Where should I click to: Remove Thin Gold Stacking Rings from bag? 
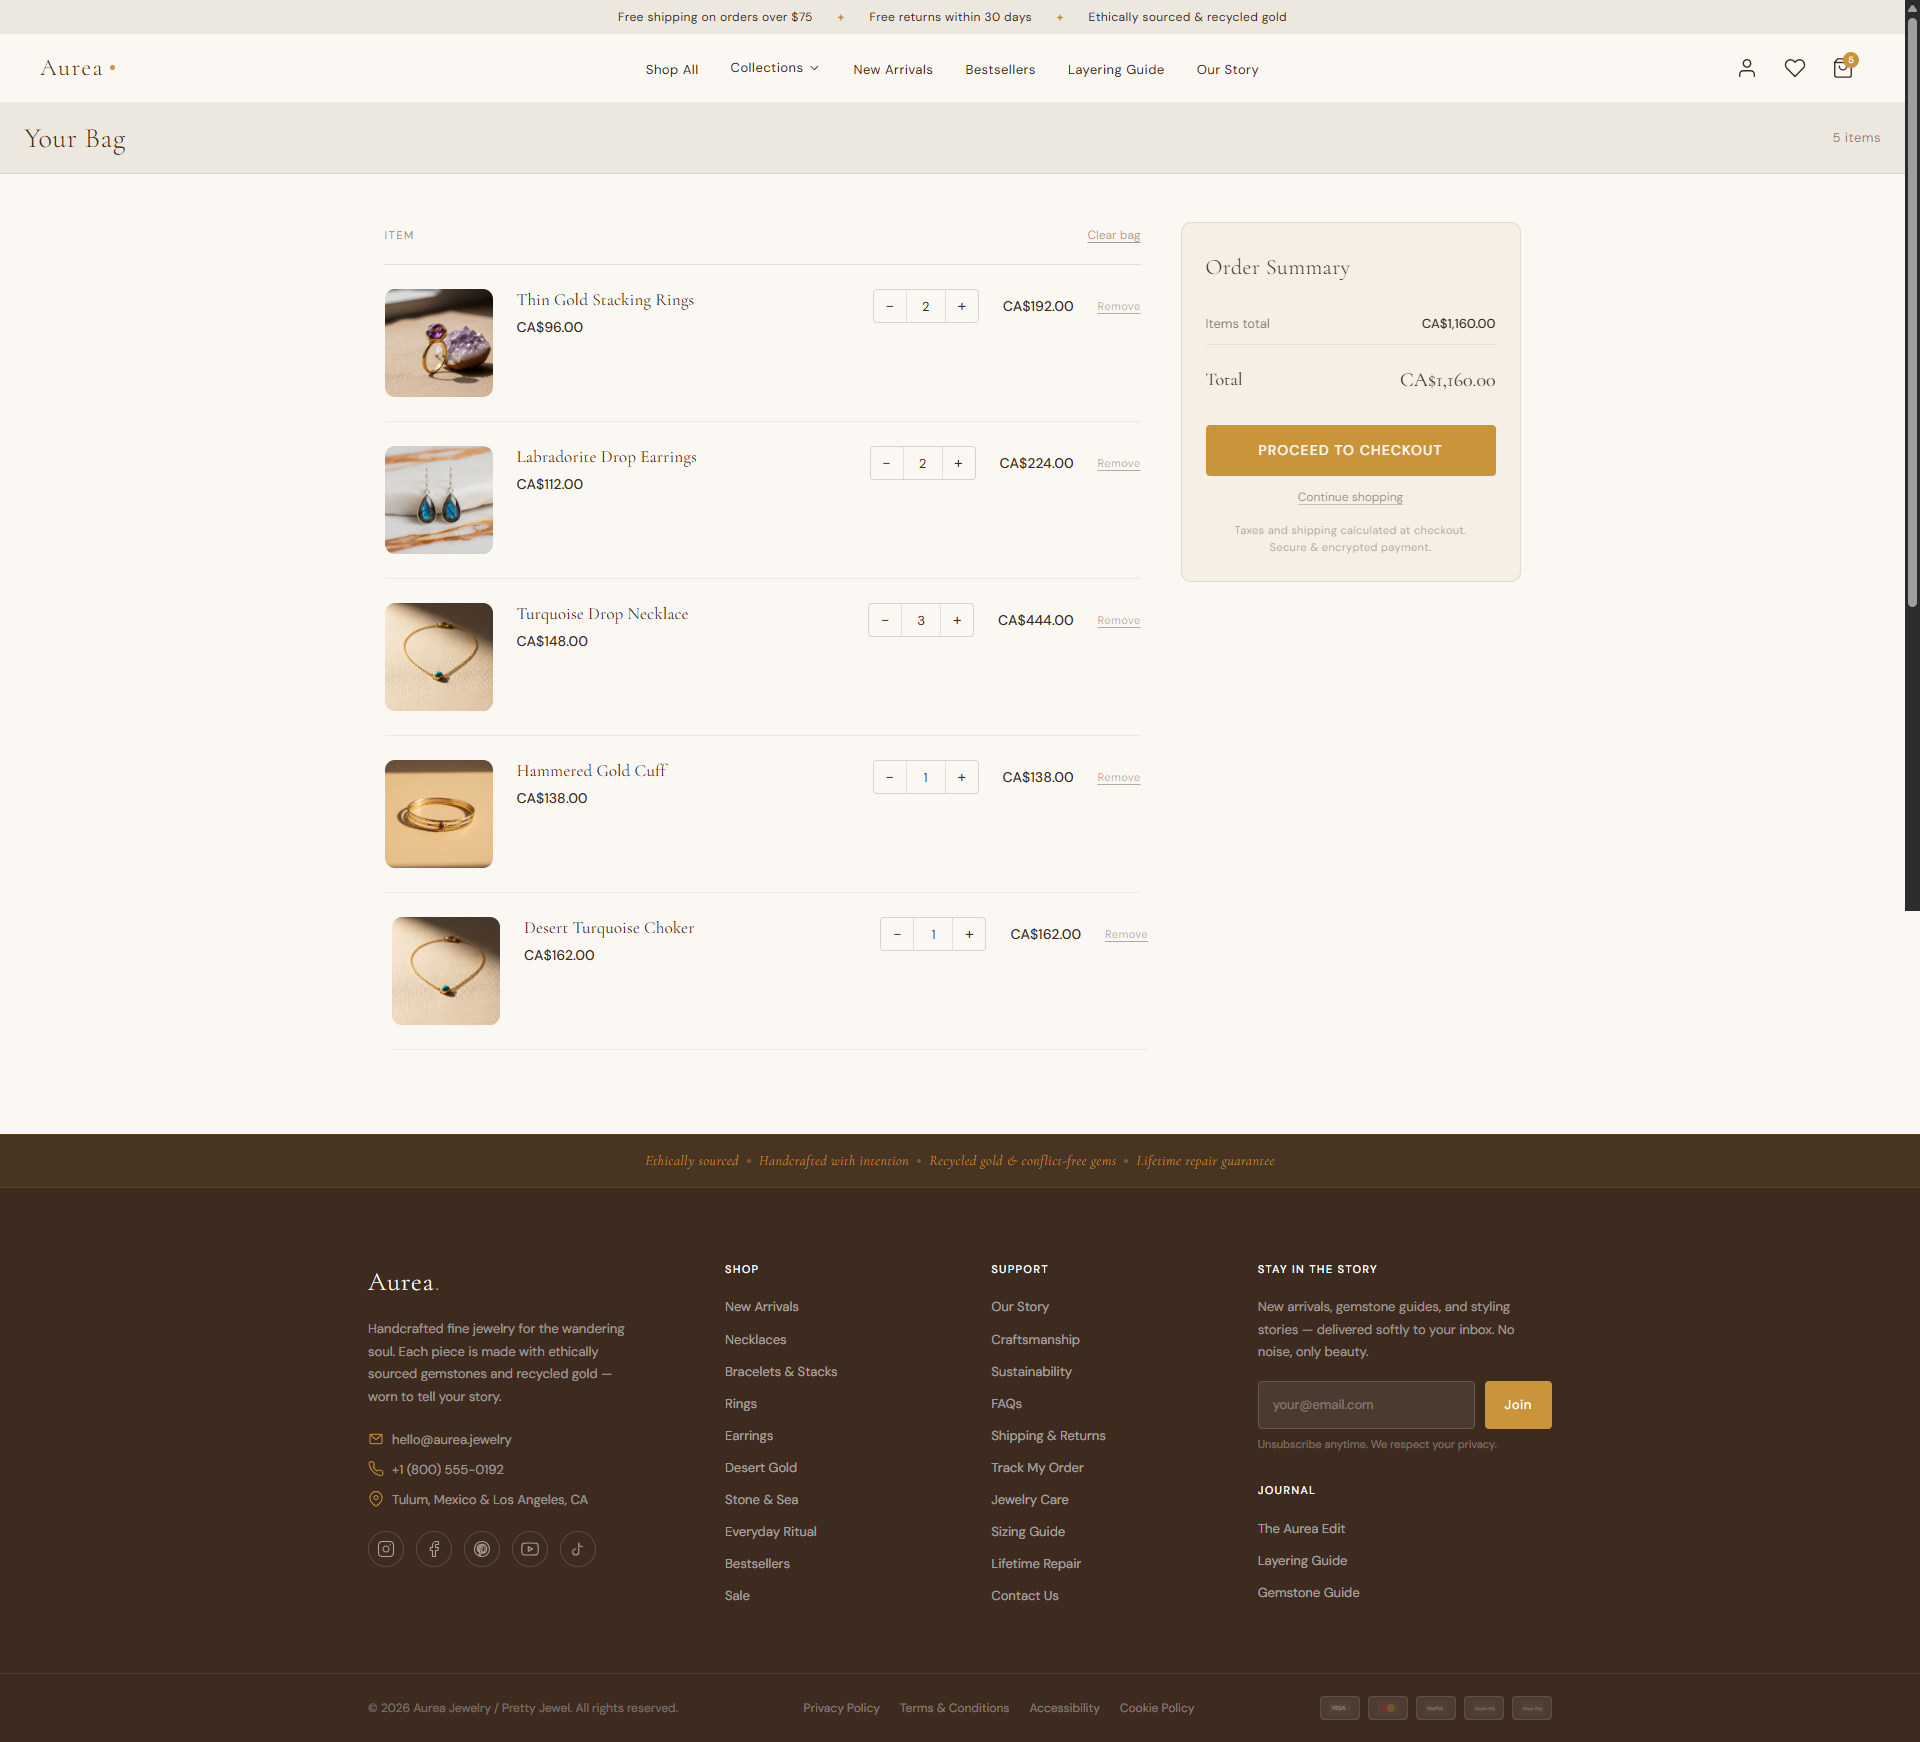coord(1118,306)
